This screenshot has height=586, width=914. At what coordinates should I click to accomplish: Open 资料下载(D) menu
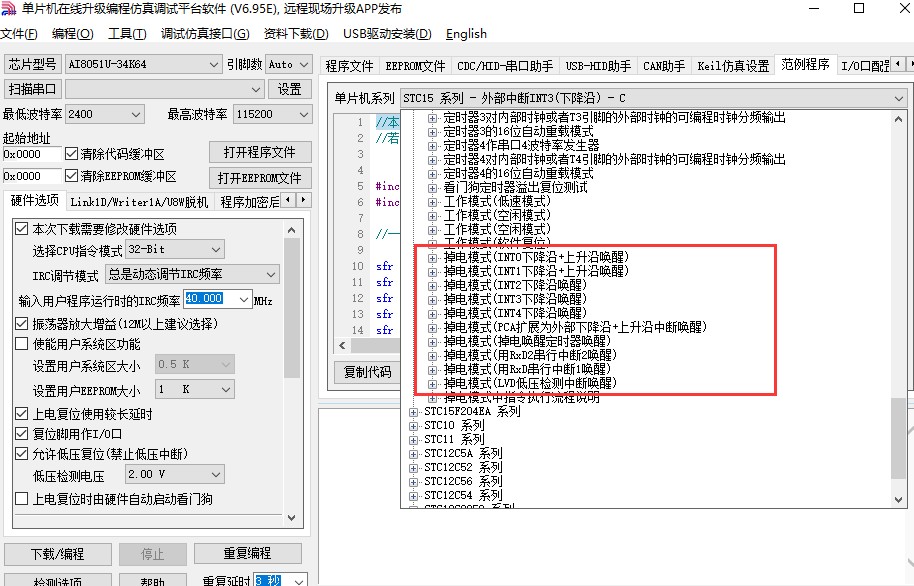click(x=296, y=34)
